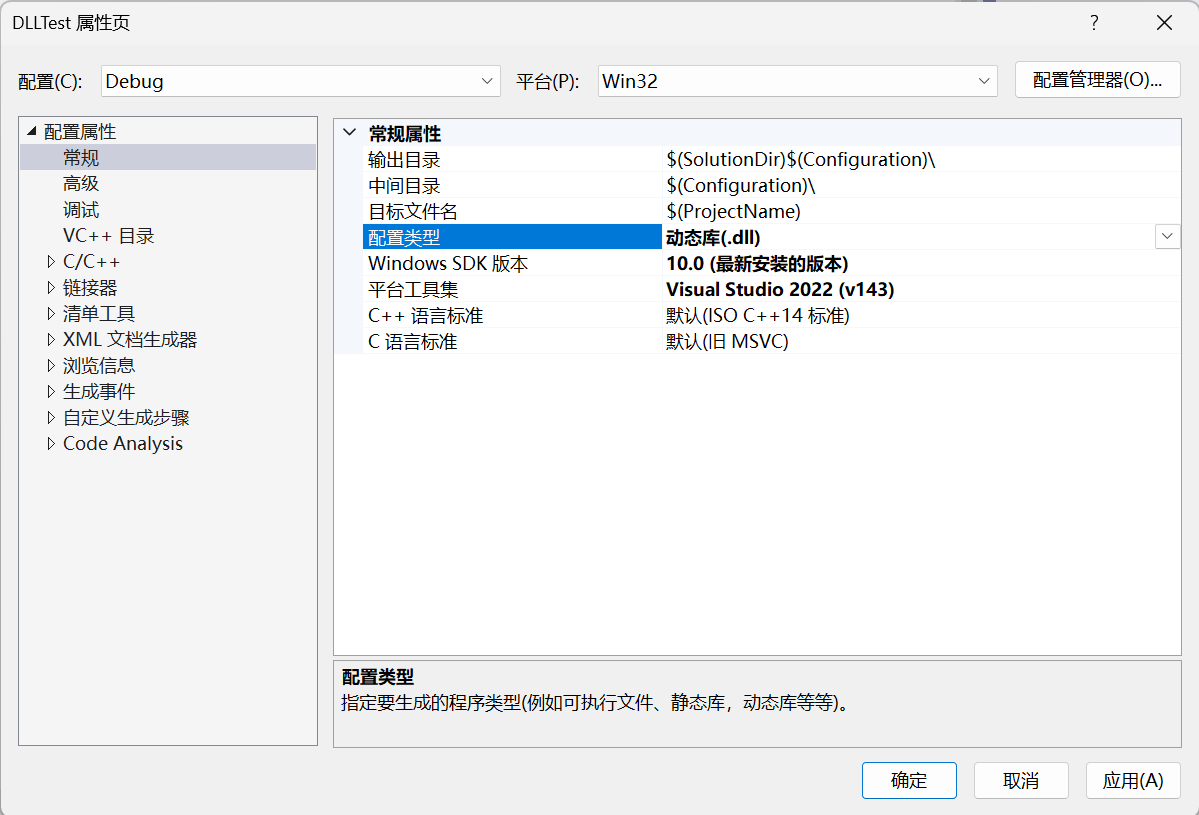This screenshot has height=815, width=1199.
Task: Click the help question mark button
Action: [x=1094, y=23]
